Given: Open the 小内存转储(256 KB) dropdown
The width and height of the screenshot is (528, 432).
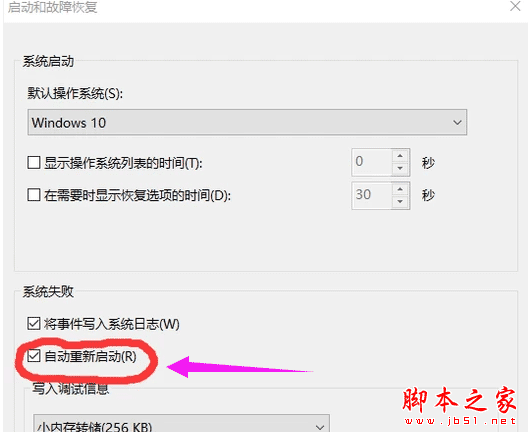Looking at the screenshot, I should pyautogui.click(x=181, y=424).
